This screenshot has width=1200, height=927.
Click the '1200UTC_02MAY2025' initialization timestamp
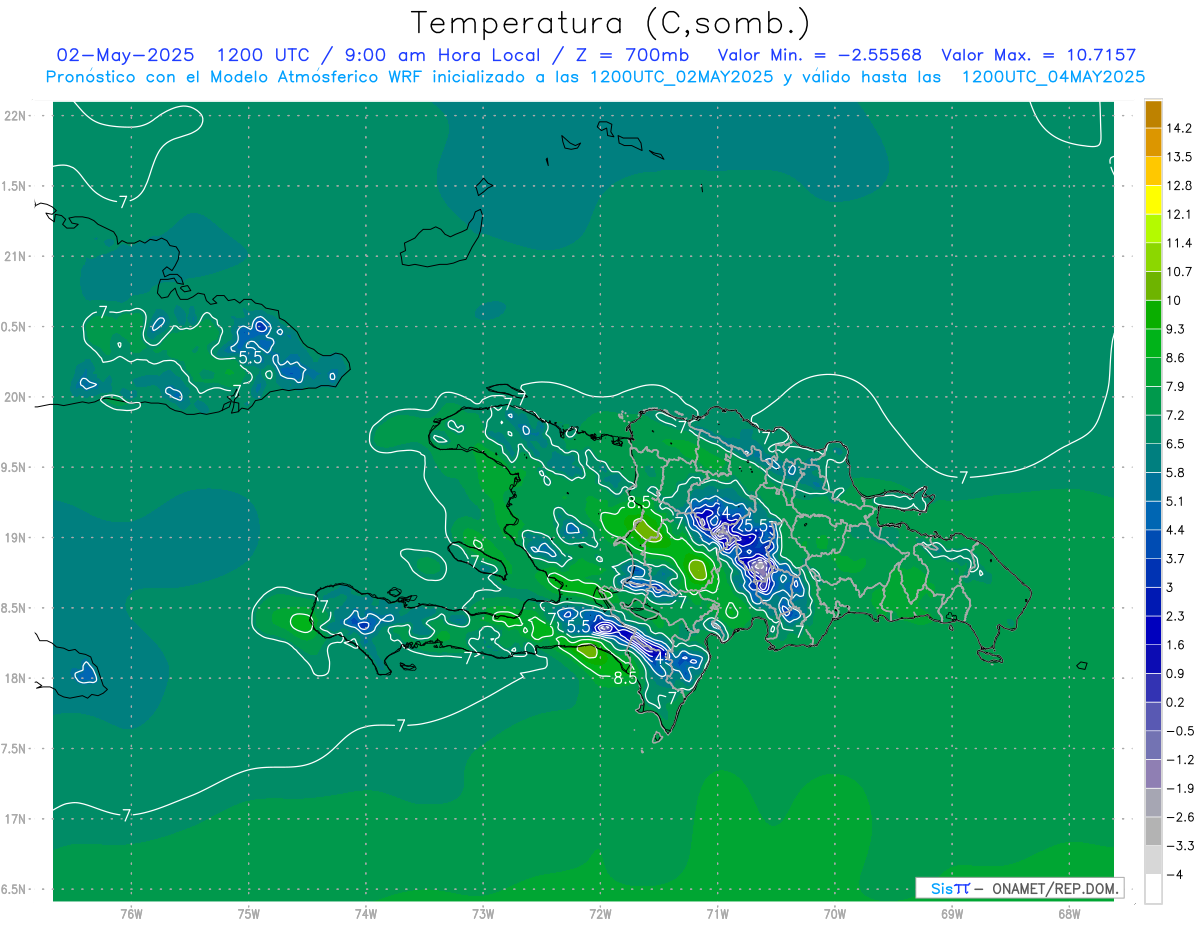click(682, 76)
